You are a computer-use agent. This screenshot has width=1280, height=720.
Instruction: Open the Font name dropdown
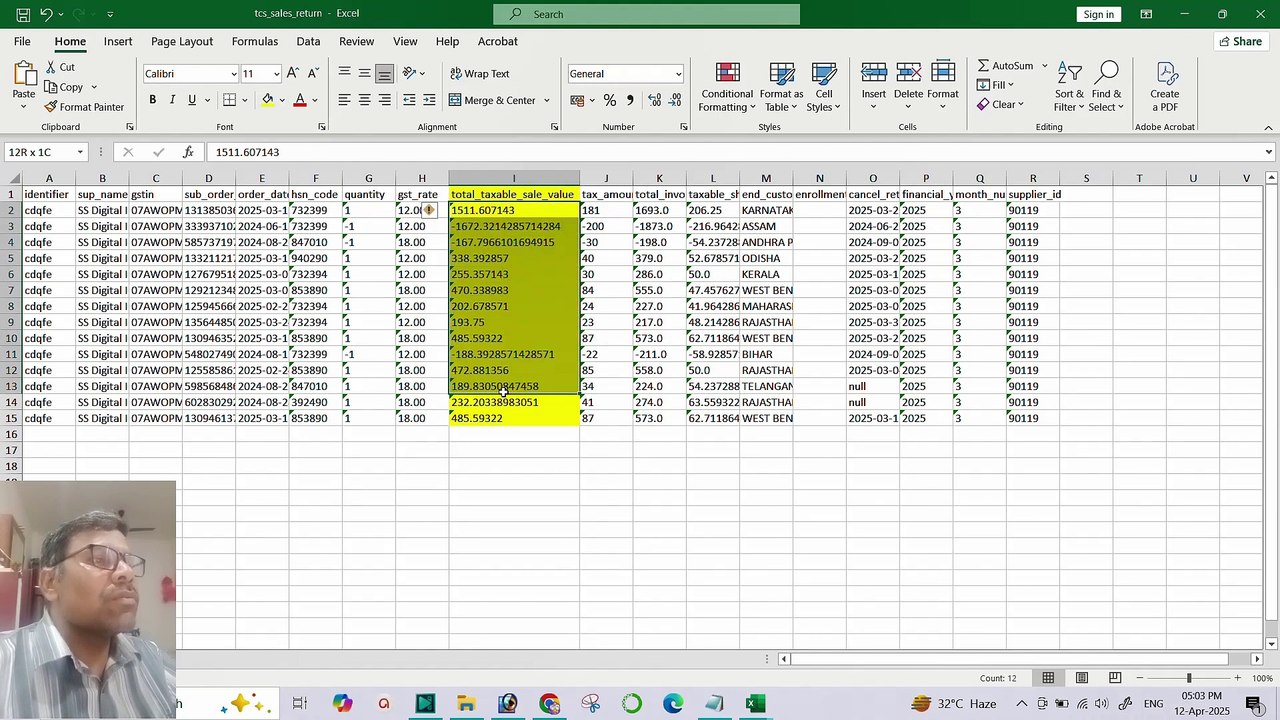pyautogui.click(x=234, y=74)
